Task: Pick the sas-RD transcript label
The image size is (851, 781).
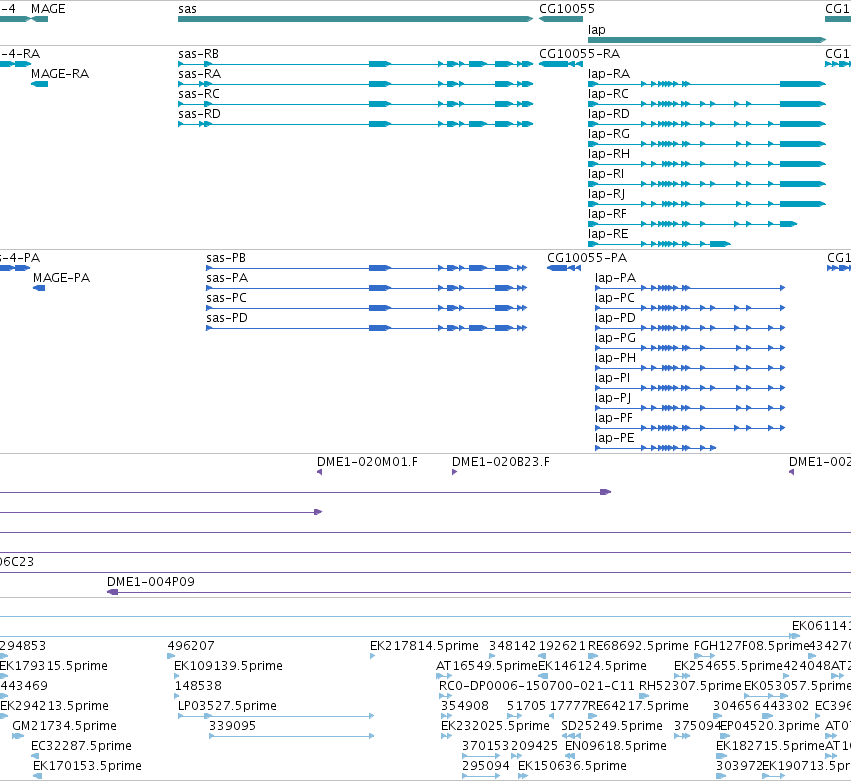Action: click(199, 114)
